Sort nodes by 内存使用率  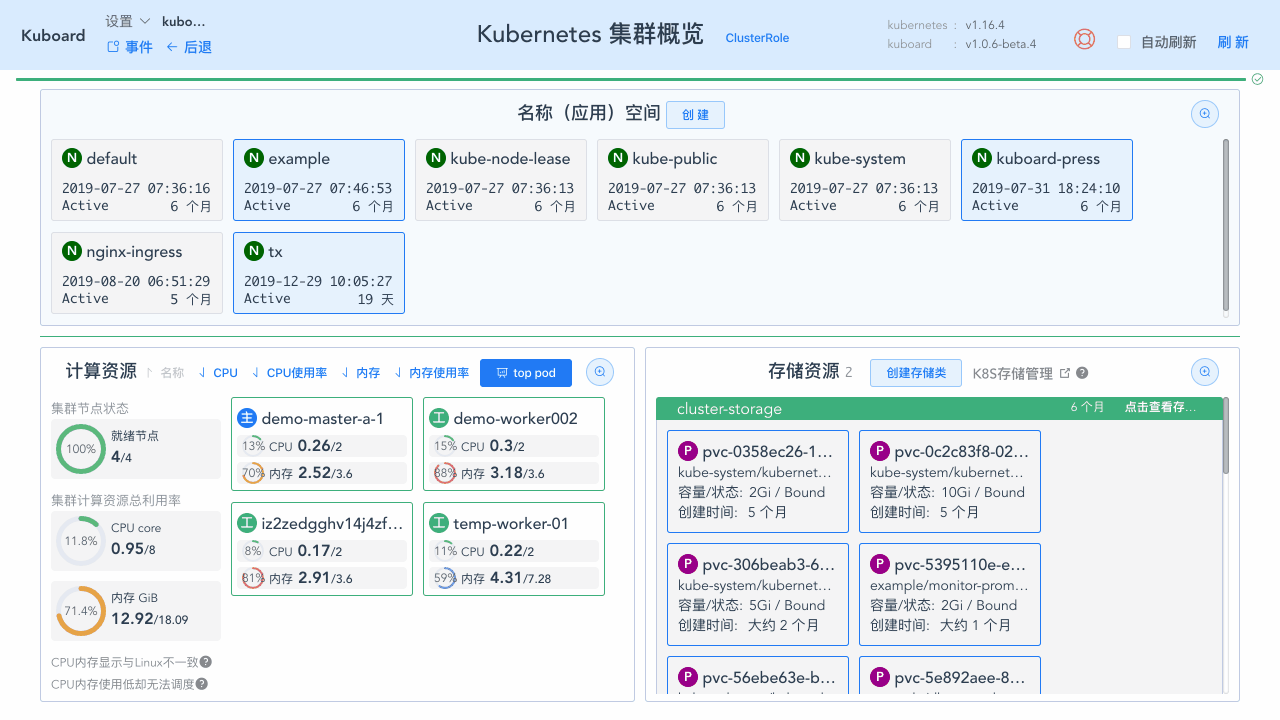432,373
